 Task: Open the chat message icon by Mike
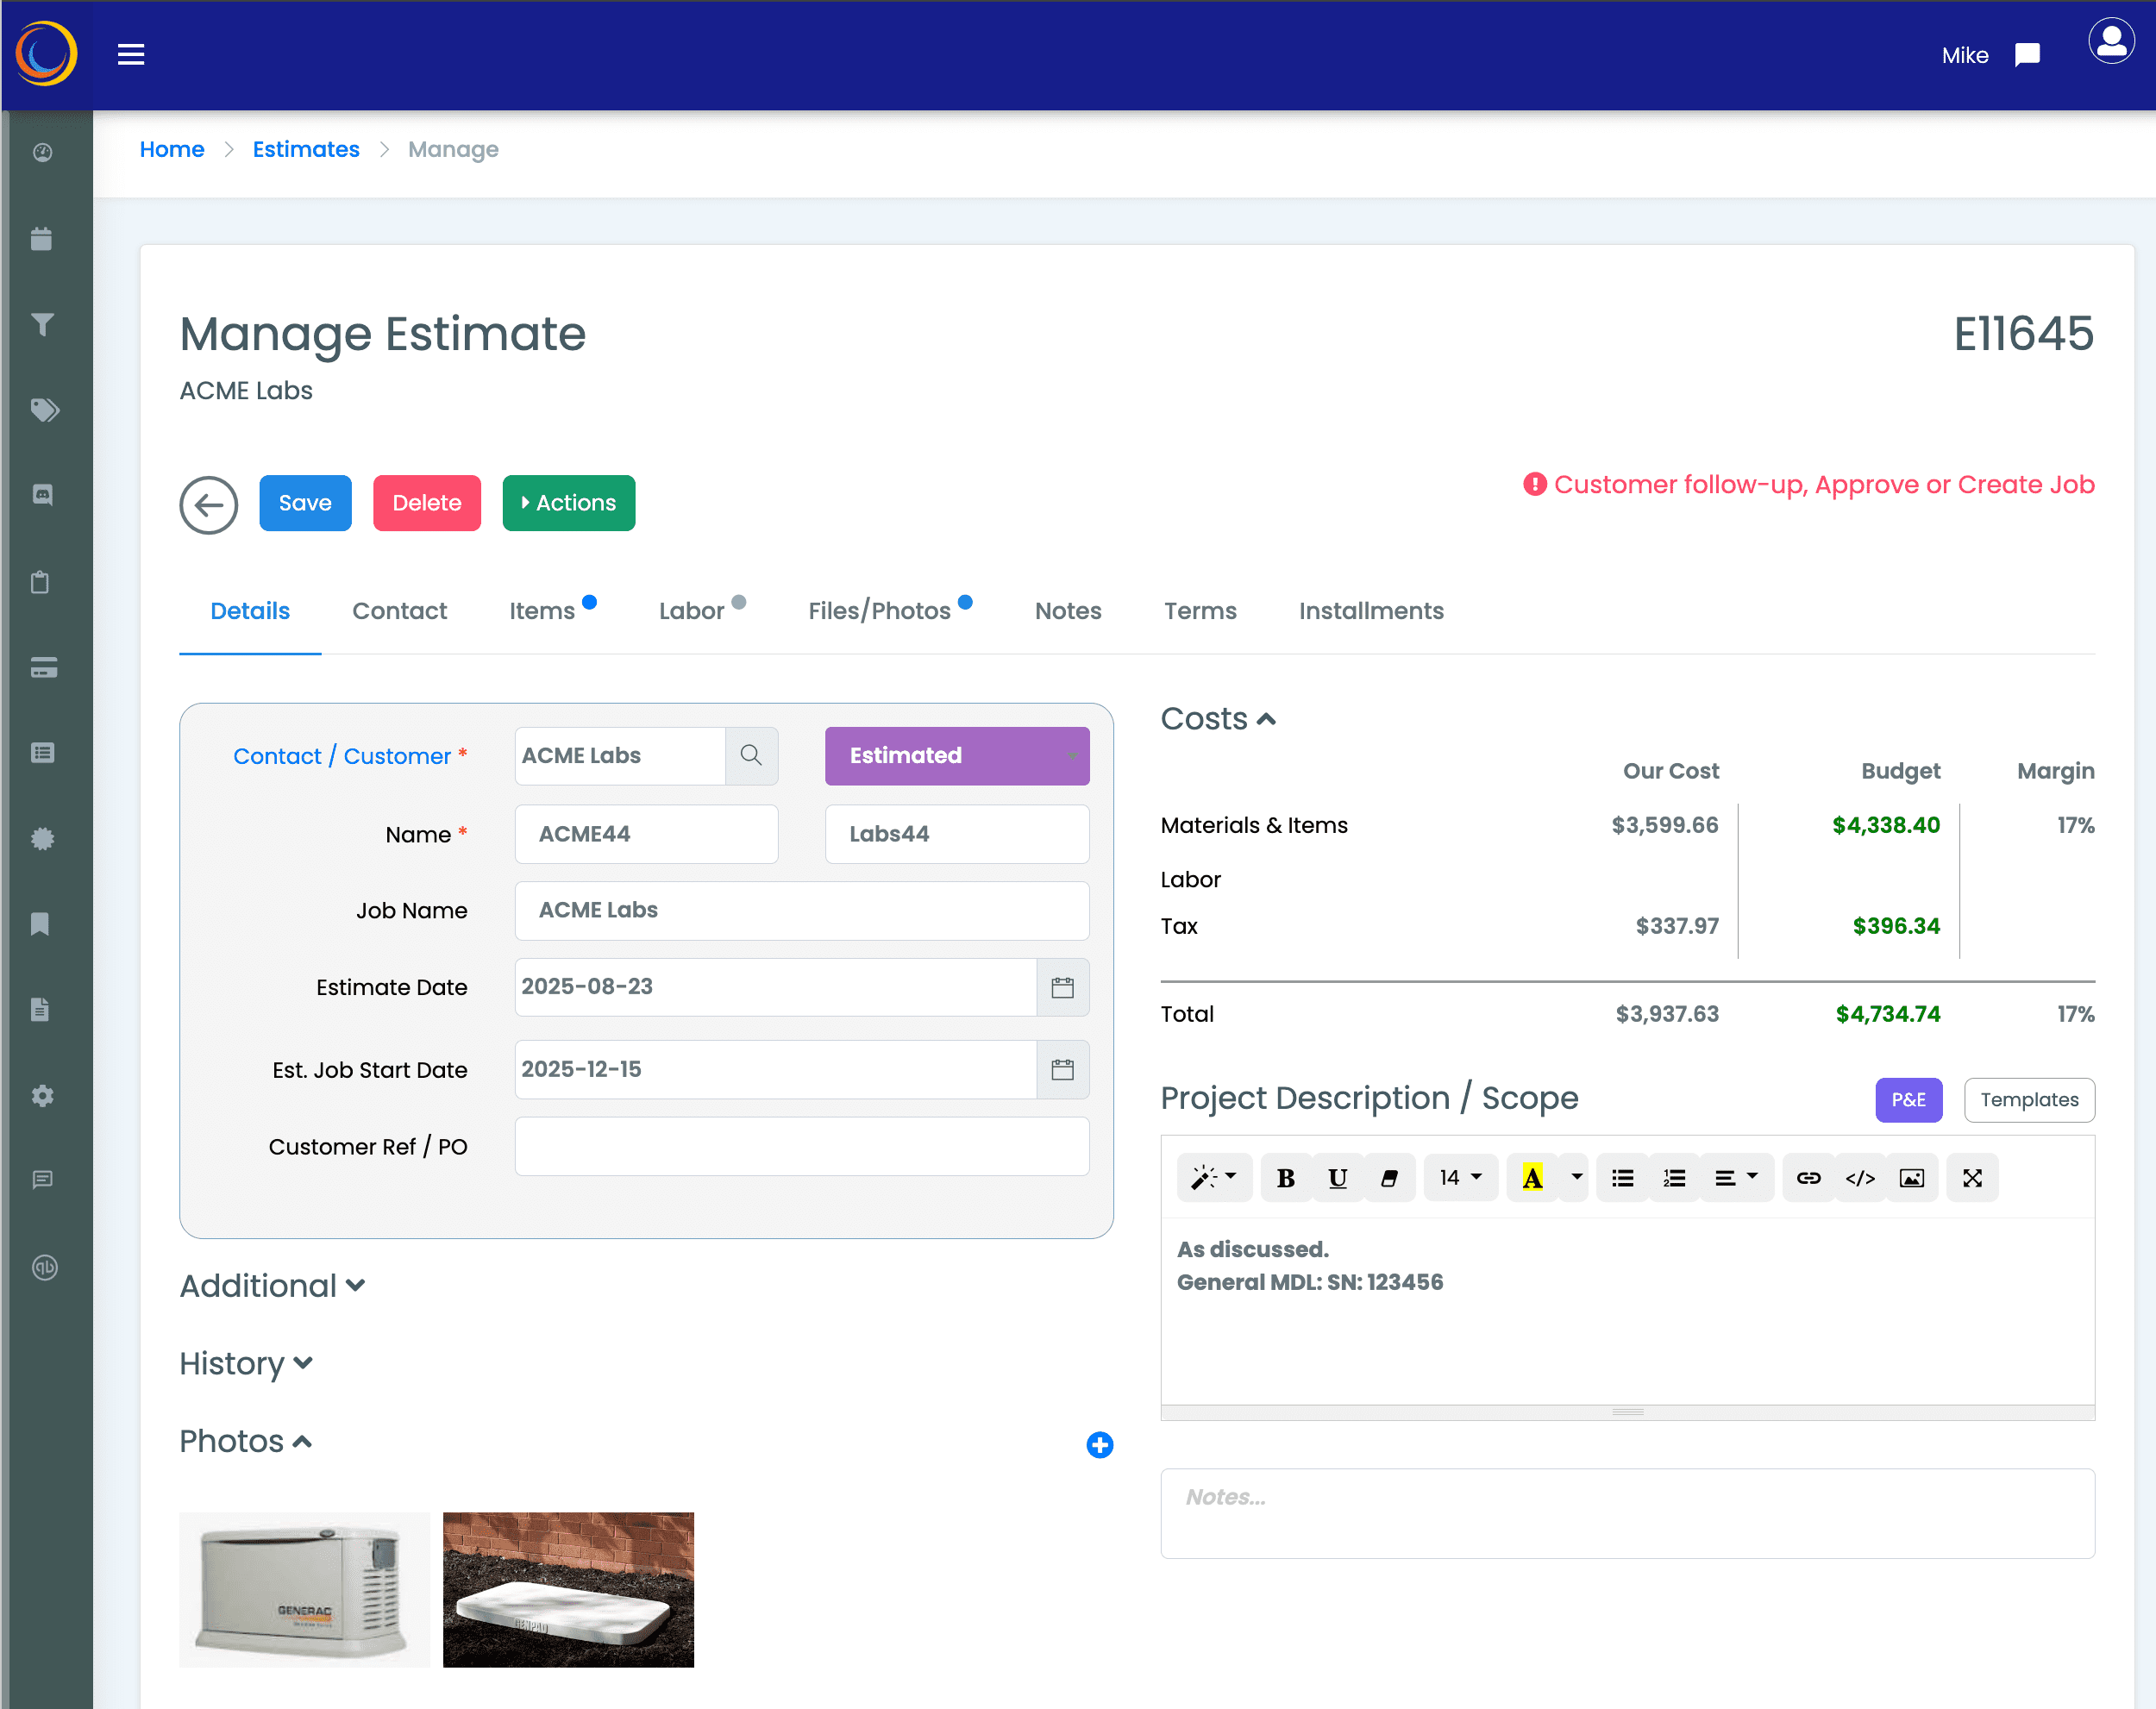click(2026, 55)
